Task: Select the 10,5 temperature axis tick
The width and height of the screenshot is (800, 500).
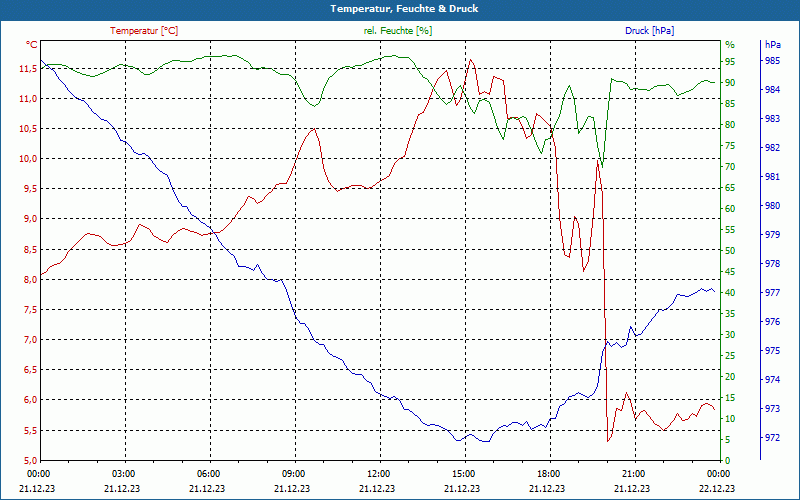Action: [x=28, y=129]
